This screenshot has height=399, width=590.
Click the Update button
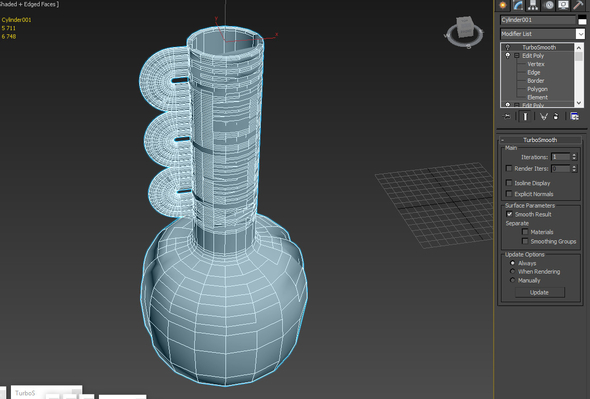pyautogui.click(x=540, y=292)
